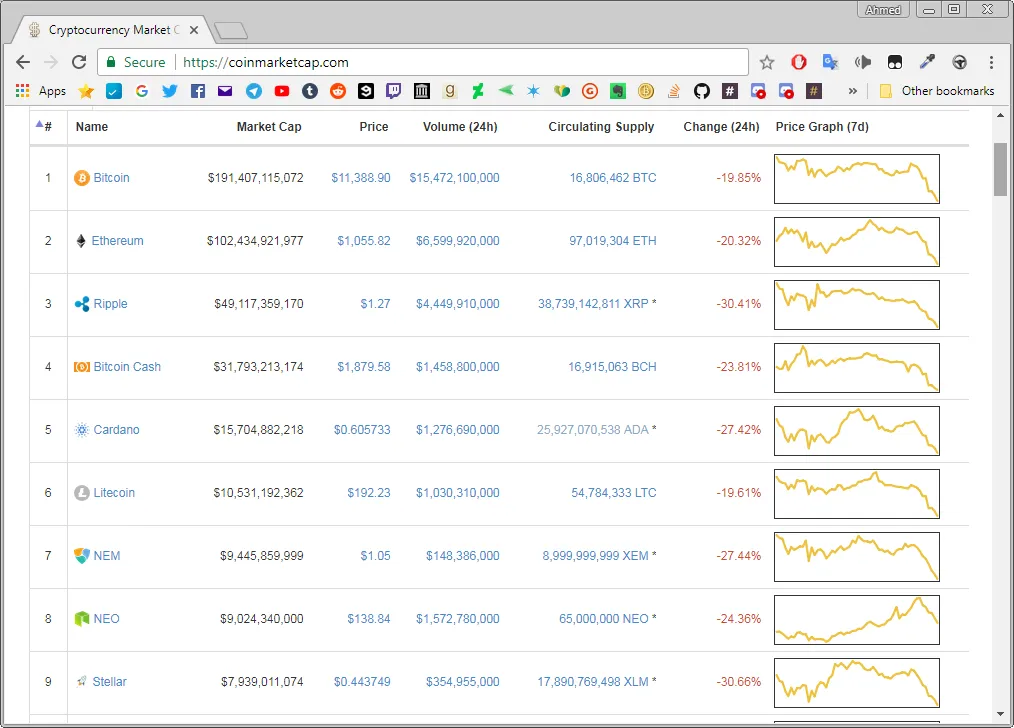Open the Tumblr bookmark
The width and height of the screenshot is (1014, 728).
click(x=310, y=91)
